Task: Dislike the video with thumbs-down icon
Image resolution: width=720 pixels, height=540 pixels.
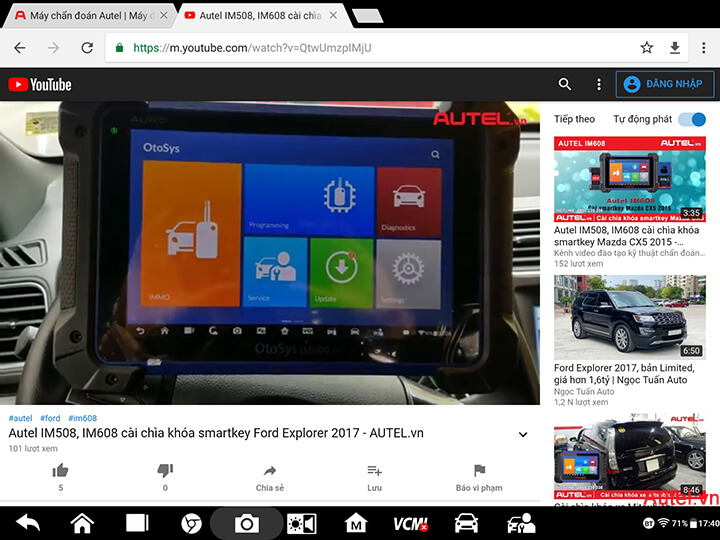Action: pyautogui.click(x=165, y=470)
